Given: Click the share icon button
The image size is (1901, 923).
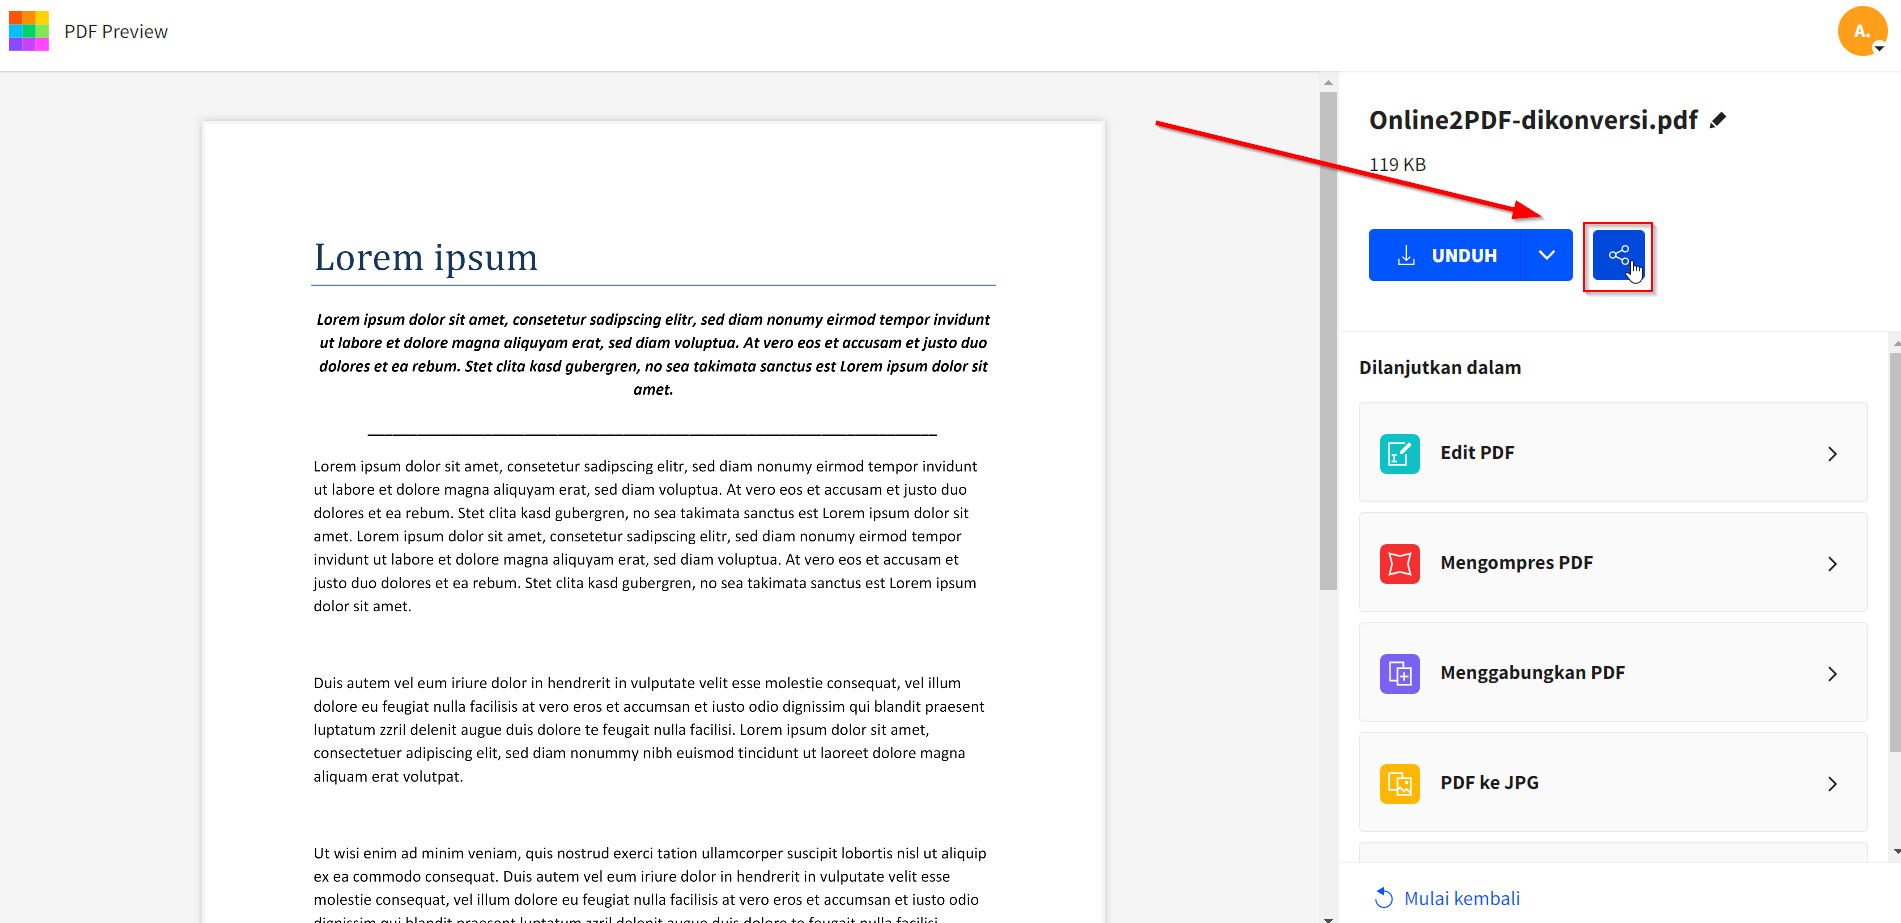Looking at the screenshot, I should [1619, 255].
